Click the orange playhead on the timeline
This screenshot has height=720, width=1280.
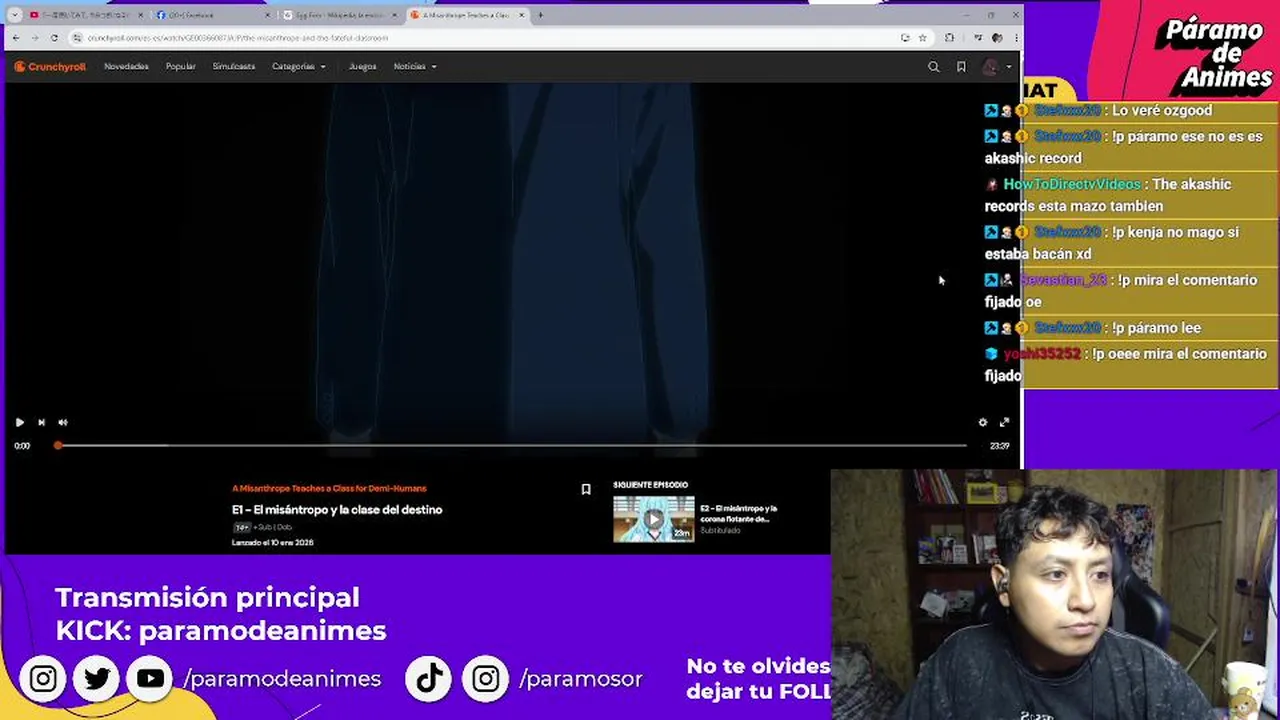58,445
